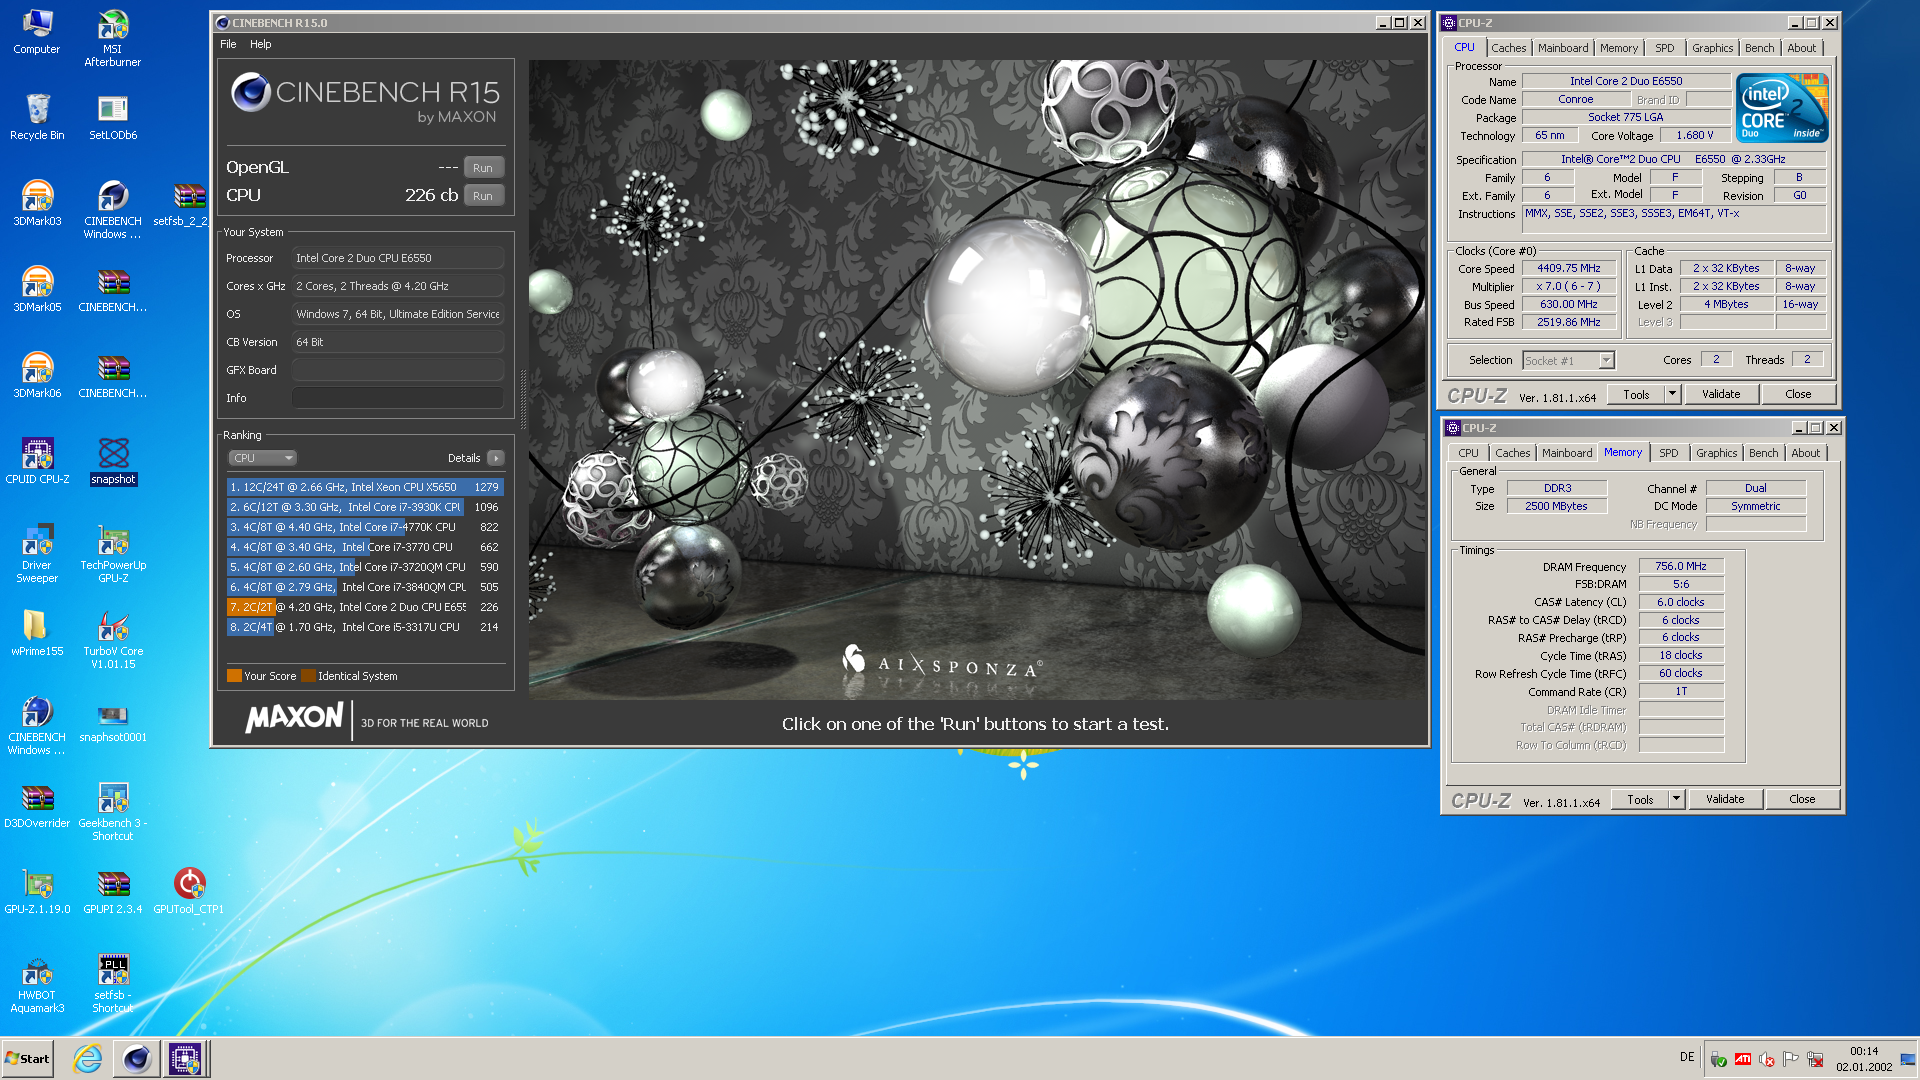Image resolution: width=1920 pixels, height=1080 pixels.
Task: Open the Recycle Bin icon
Action: click(x=37, y=117)
